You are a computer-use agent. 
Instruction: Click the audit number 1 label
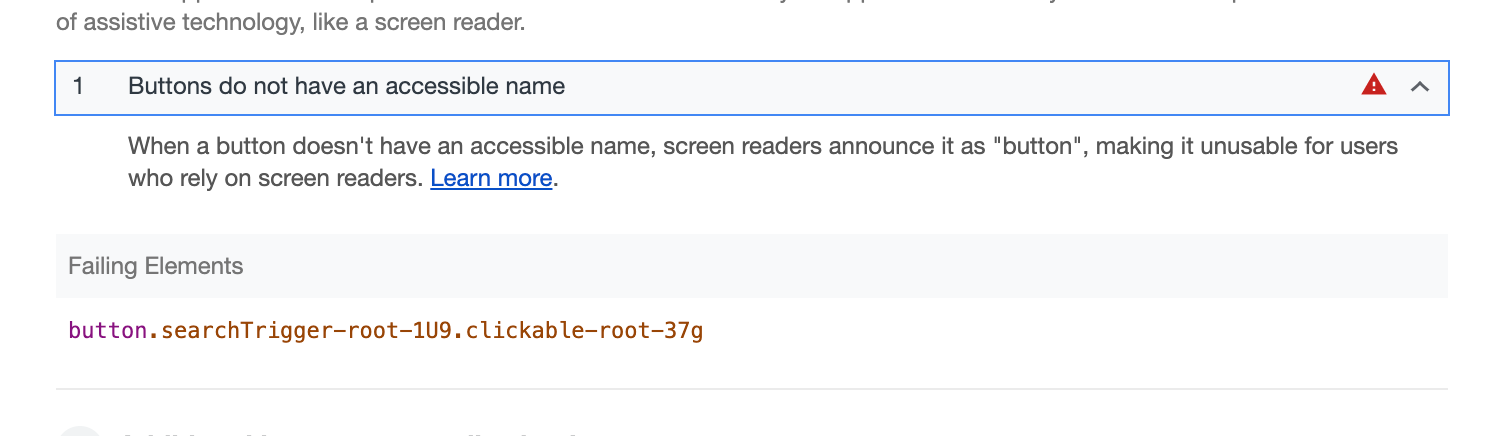78,87
